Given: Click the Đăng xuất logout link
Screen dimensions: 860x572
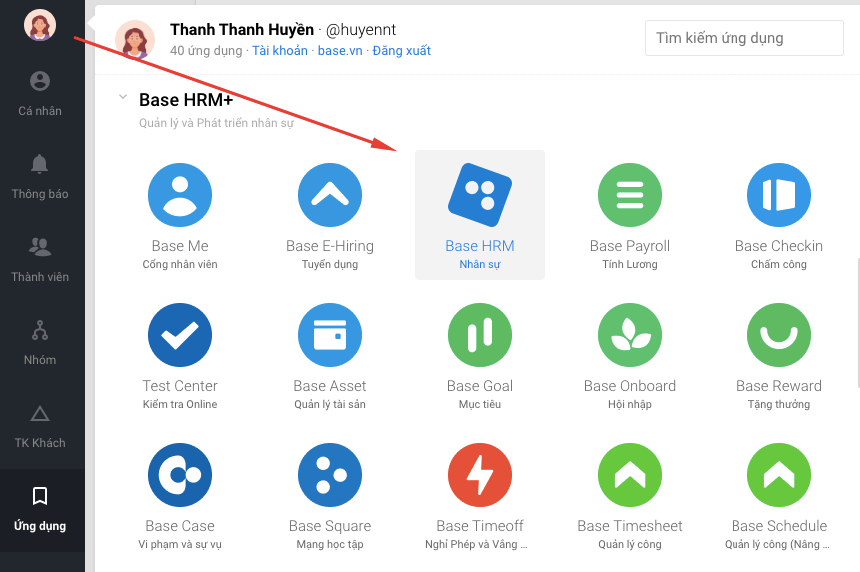Looking at the screenshot, I should pos(401,50).
